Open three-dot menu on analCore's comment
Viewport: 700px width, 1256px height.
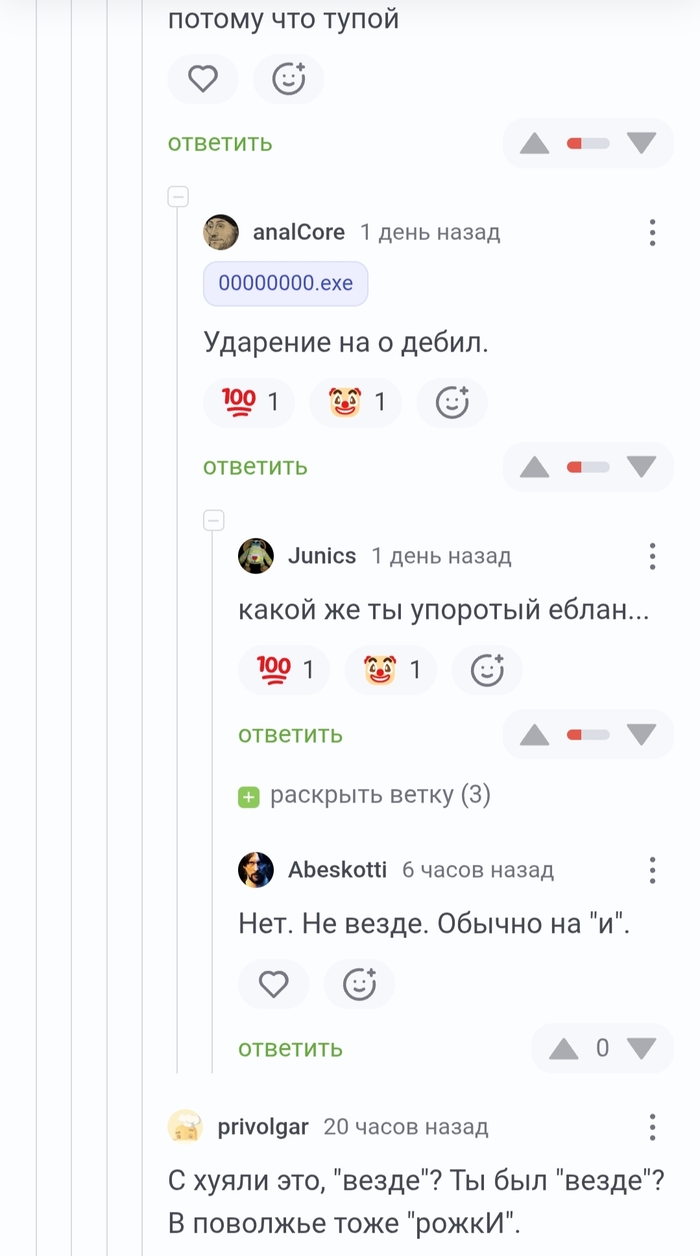pos(652,233)
